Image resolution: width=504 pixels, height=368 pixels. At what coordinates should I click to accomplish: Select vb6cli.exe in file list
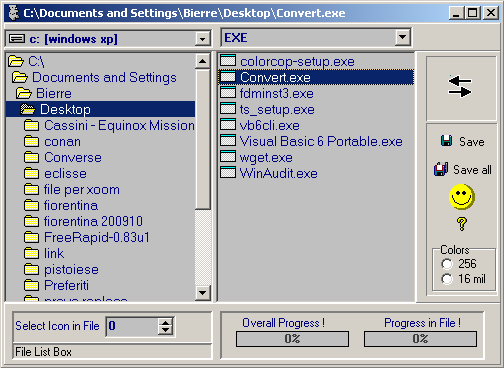[269, 125]
